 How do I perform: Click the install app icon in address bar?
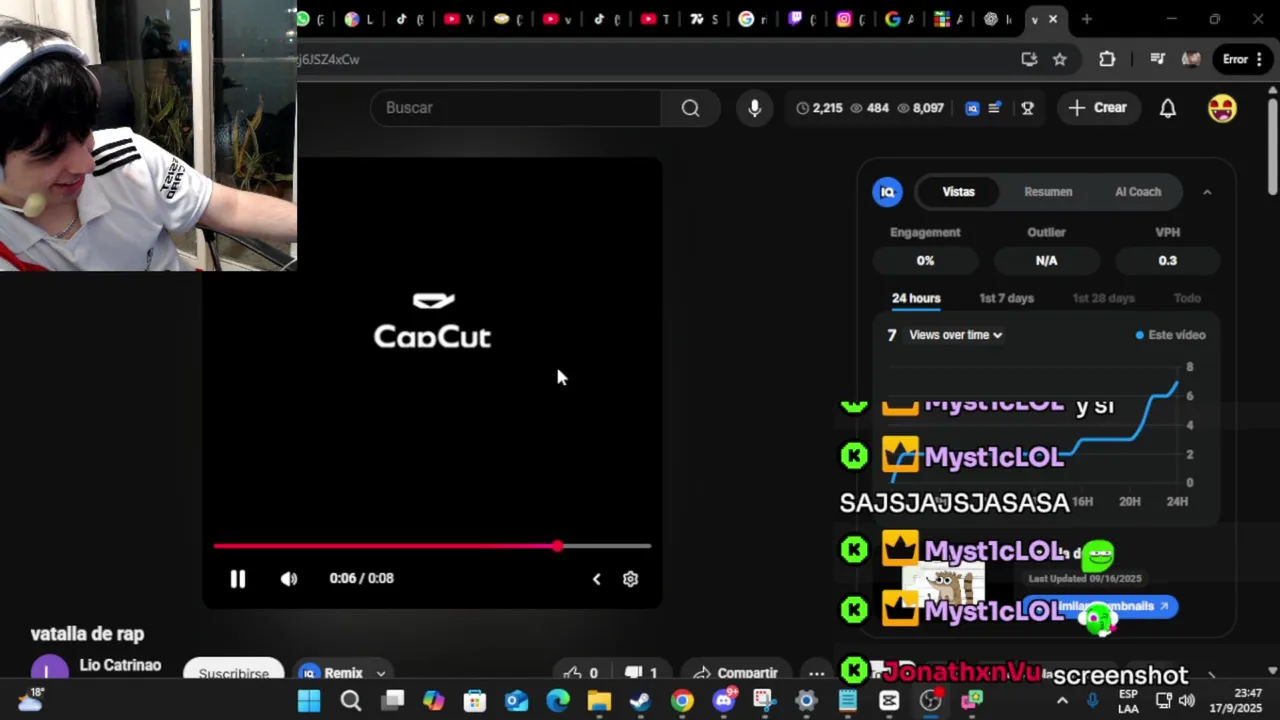pyautogui.click(x=1029, y=59)
